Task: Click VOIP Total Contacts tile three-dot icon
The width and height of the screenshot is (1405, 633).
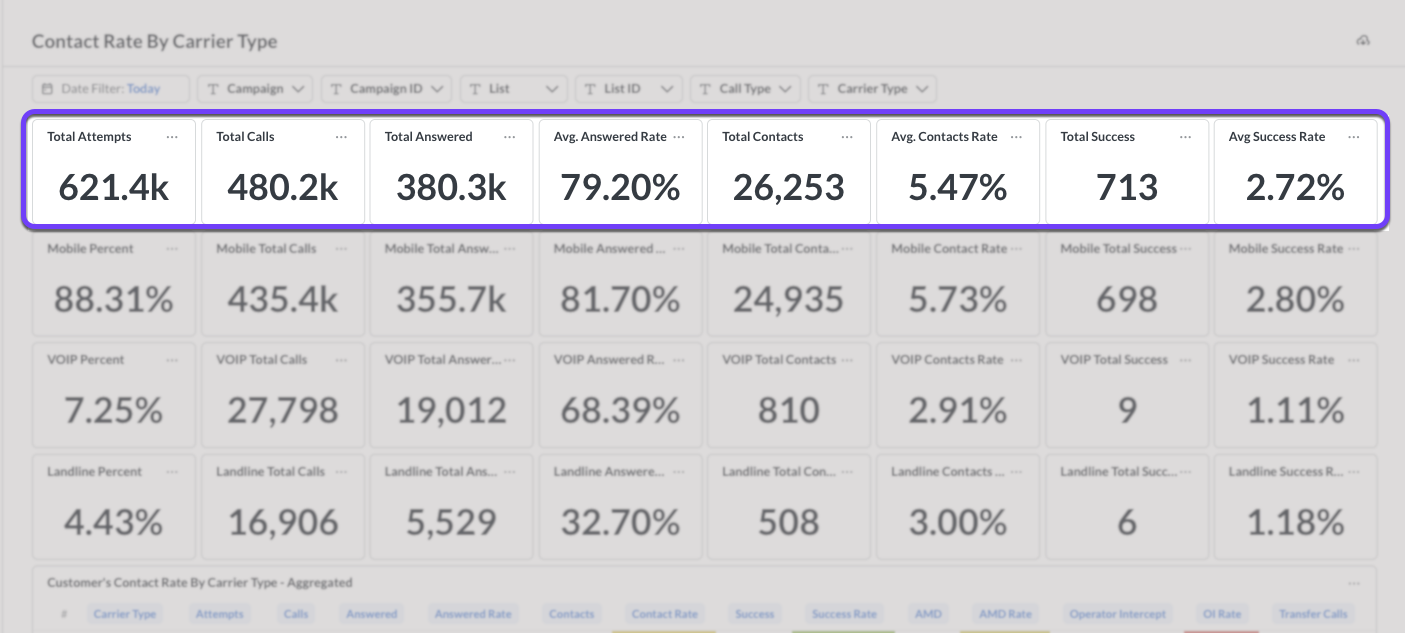Action: (x=847, y=360)
